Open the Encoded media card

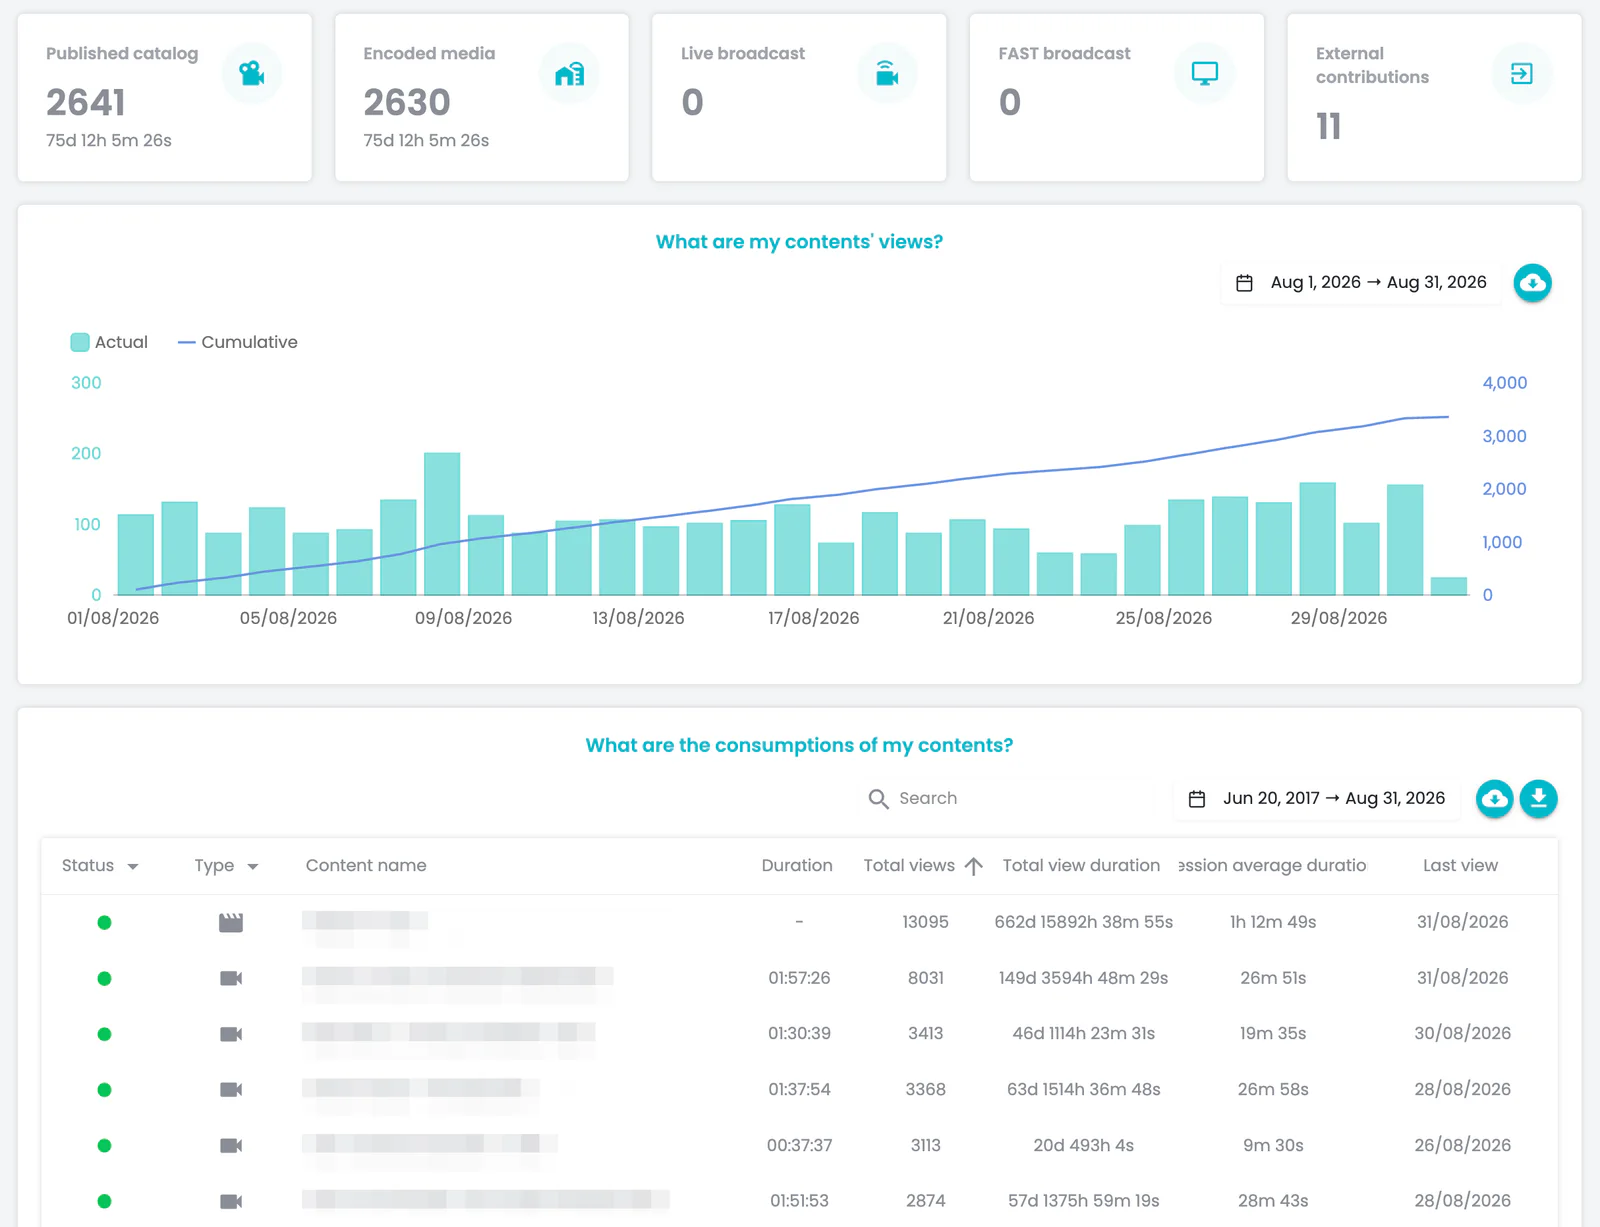coord(482,97)
